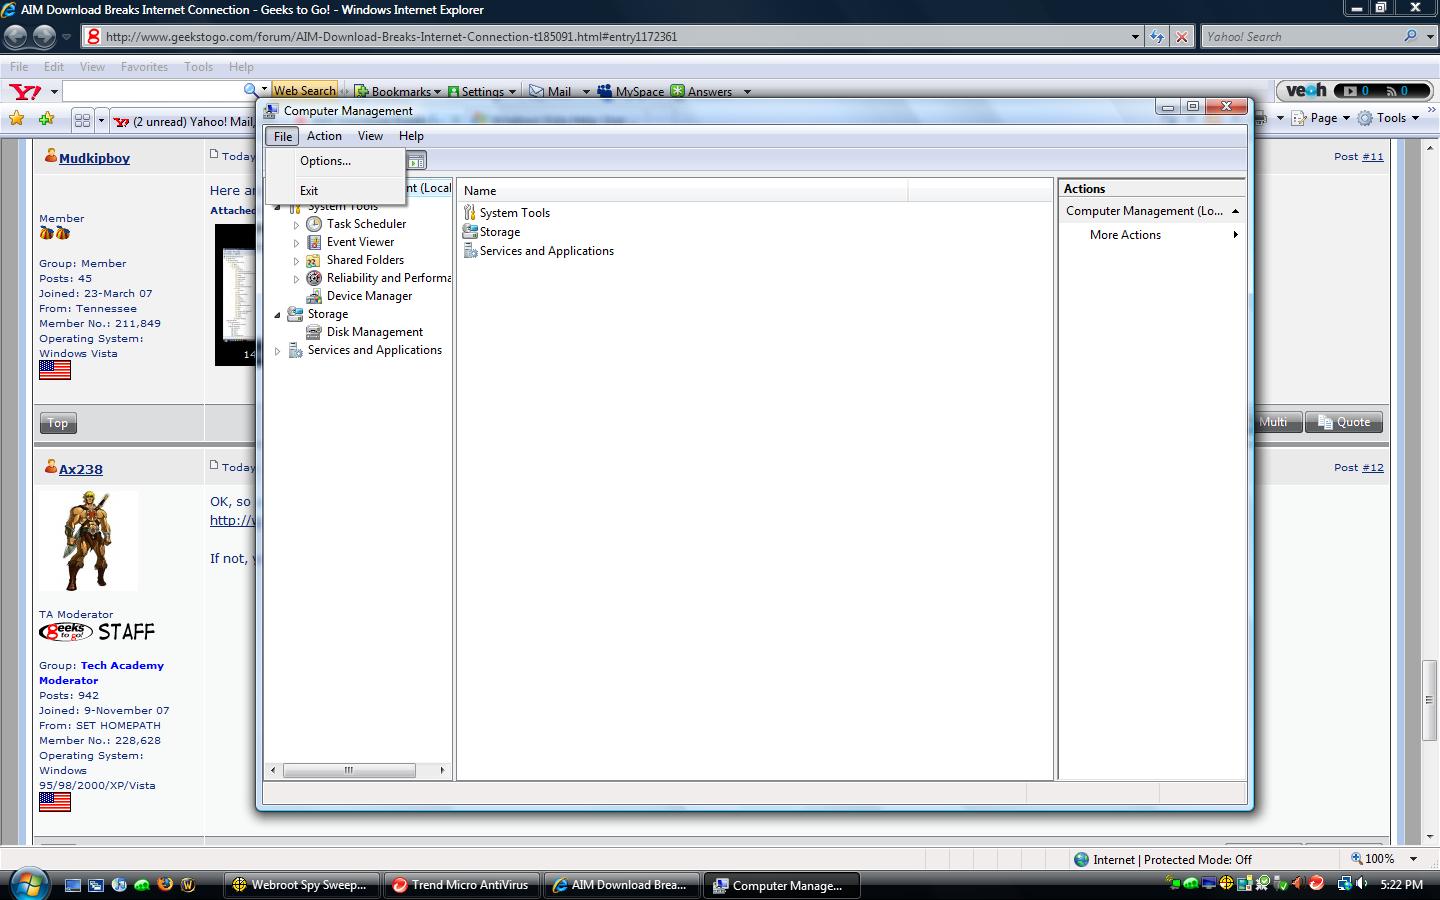Click the red Stop icon beside address bar
Screen dimensions: 1440x900
tap(1182, 37)
